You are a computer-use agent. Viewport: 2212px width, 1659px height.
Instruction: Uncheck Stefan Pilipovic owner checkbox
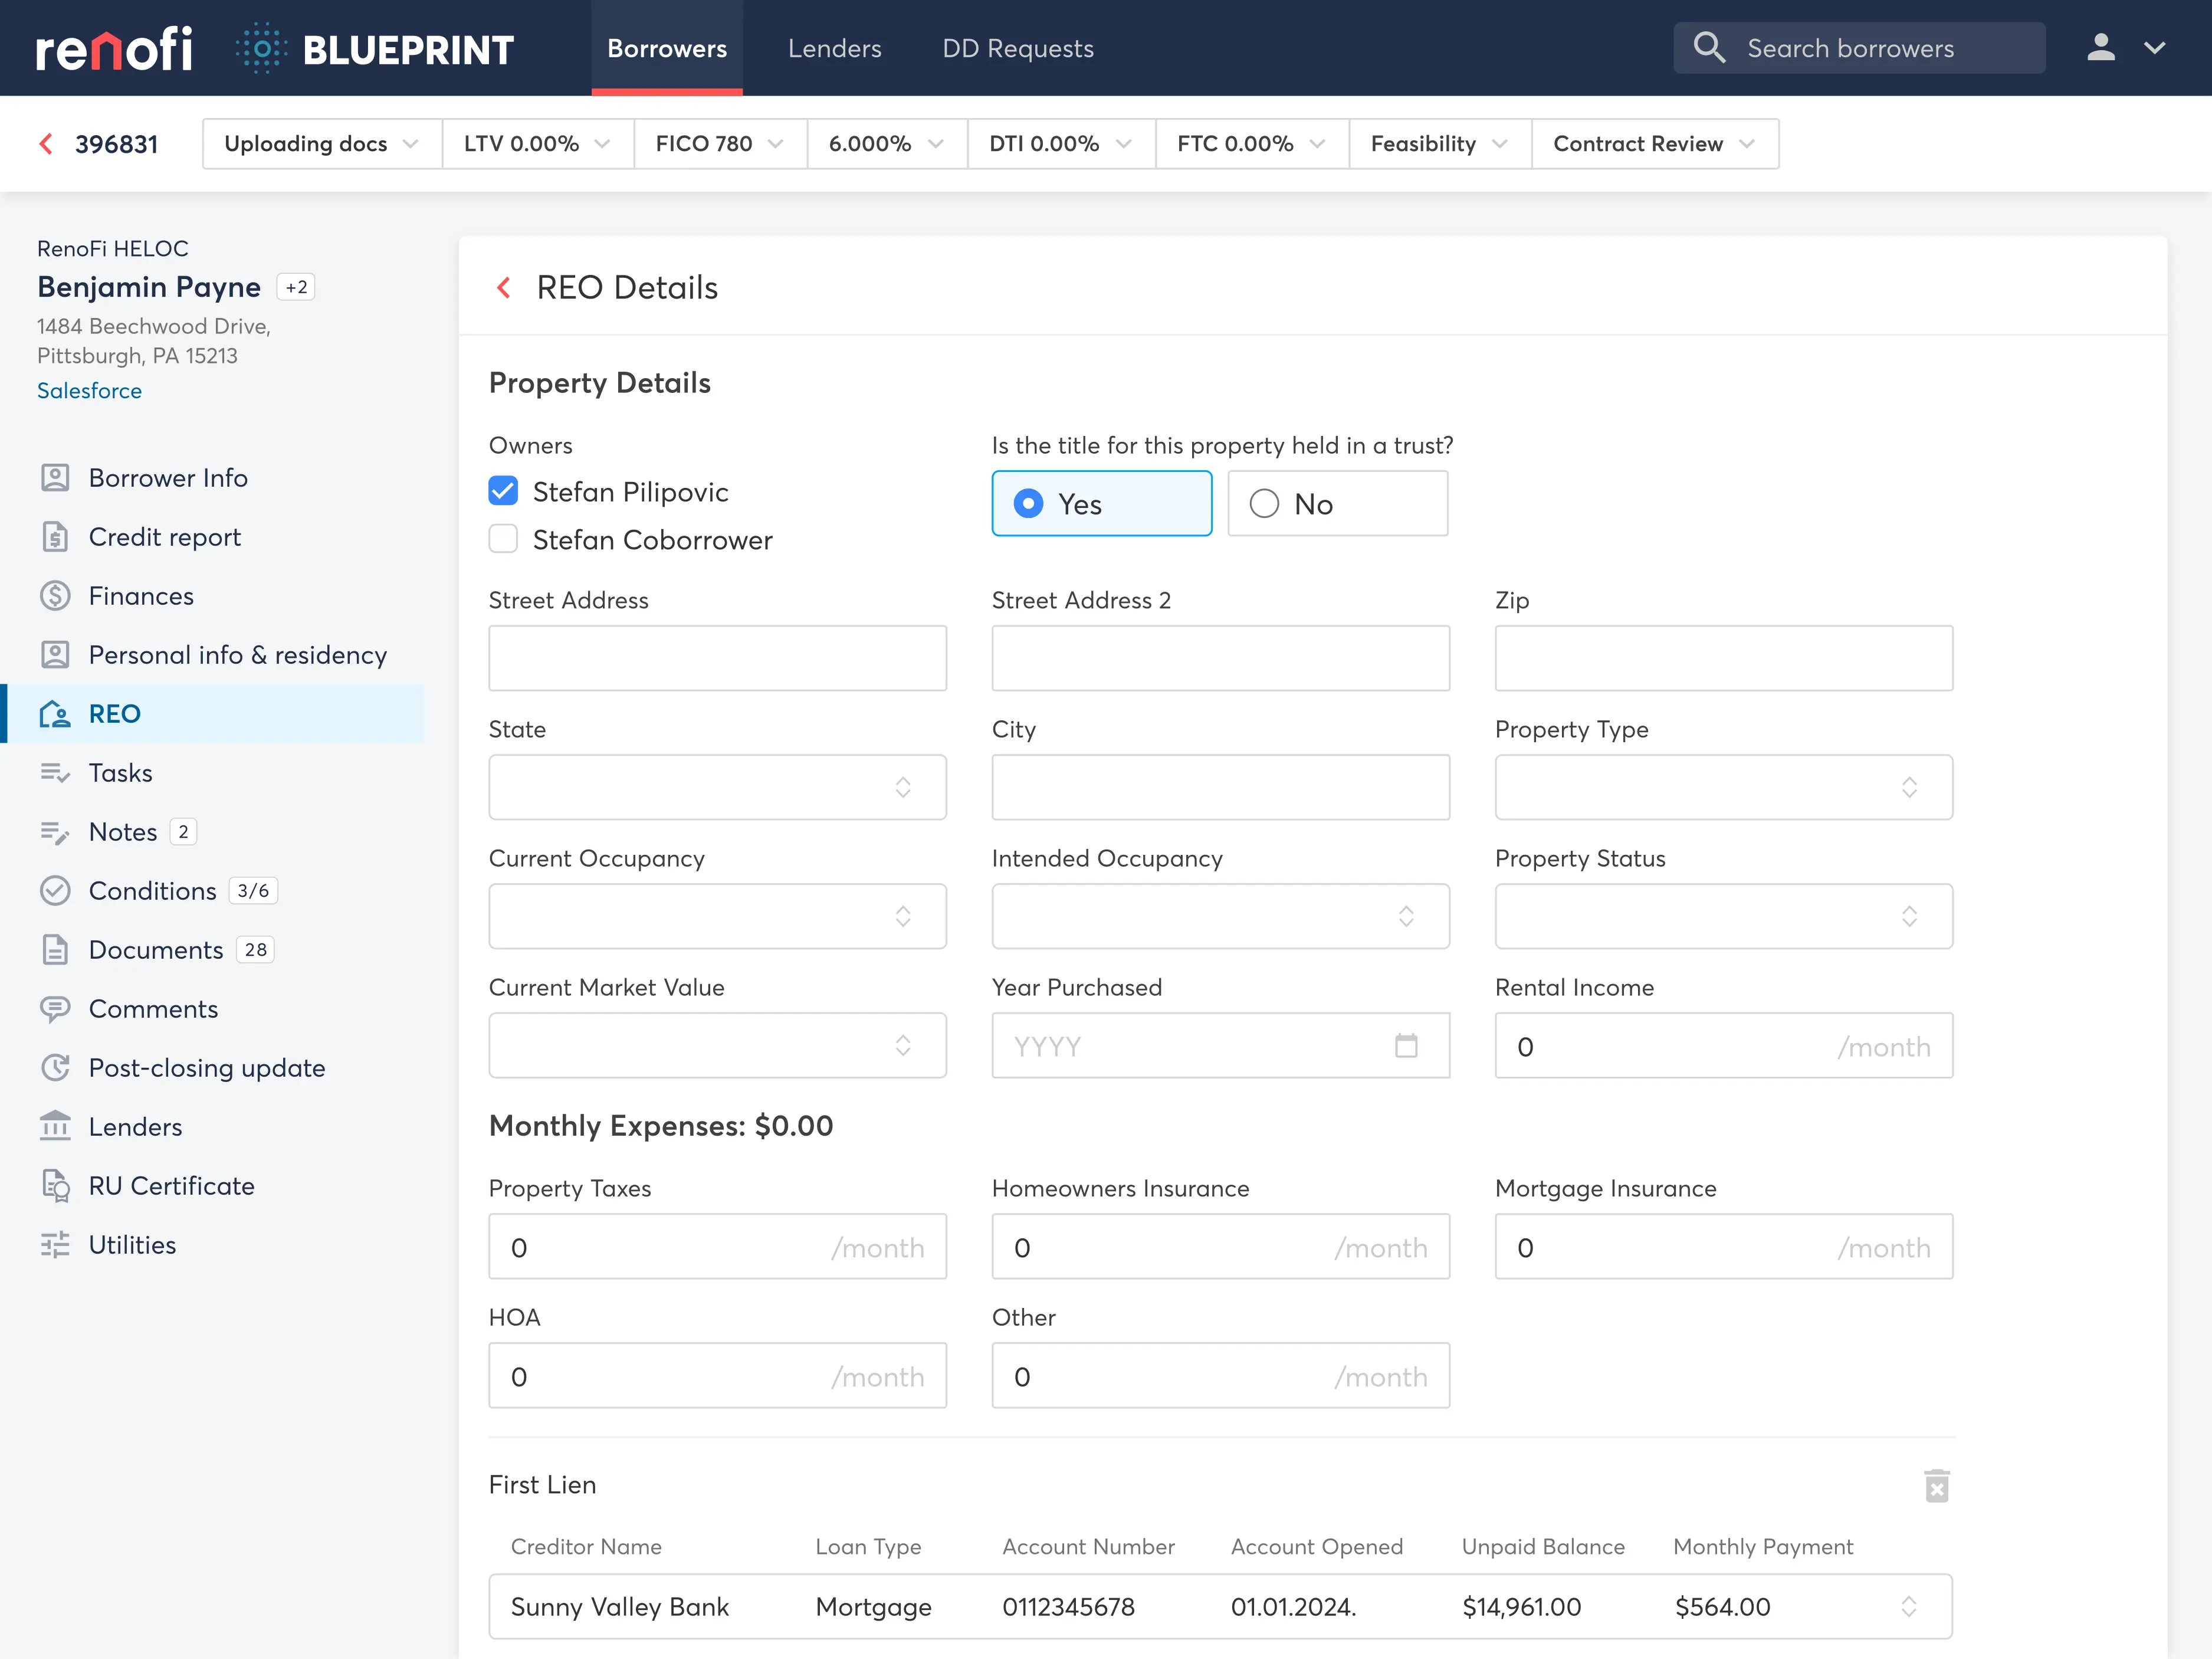click(503, 491)
